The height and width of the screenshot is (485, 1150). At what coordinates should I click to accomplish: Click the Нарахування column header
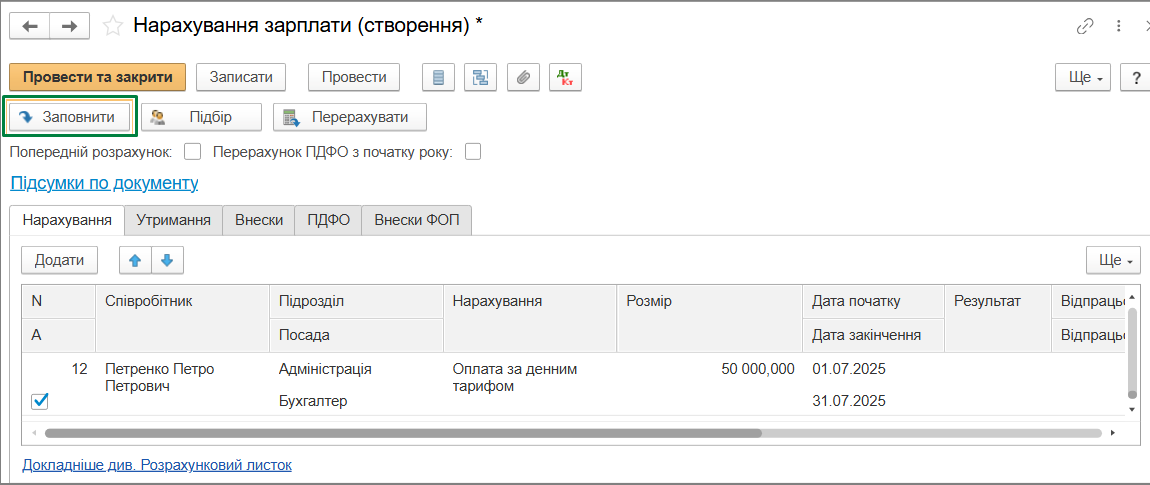(x=530, y=318)
